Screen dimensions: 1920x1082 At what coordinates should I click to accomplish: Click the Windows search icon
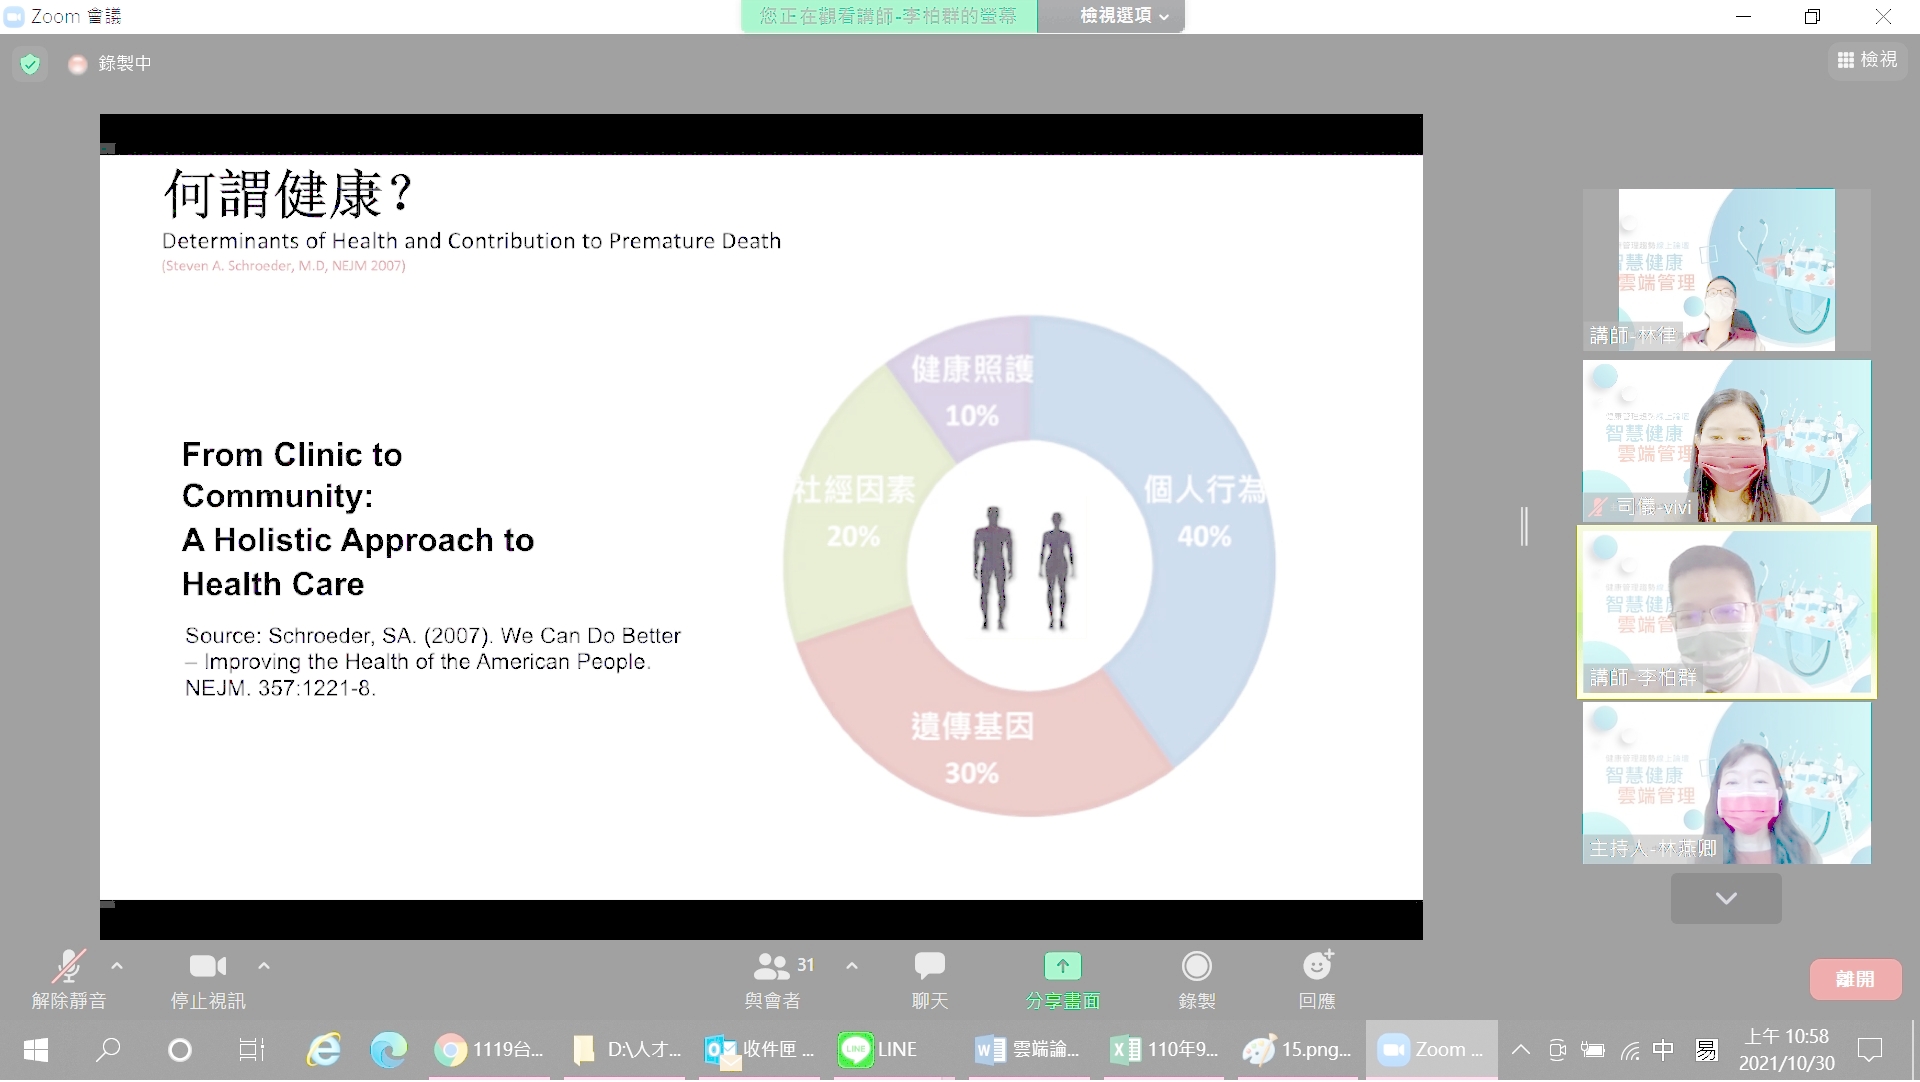108,1050
